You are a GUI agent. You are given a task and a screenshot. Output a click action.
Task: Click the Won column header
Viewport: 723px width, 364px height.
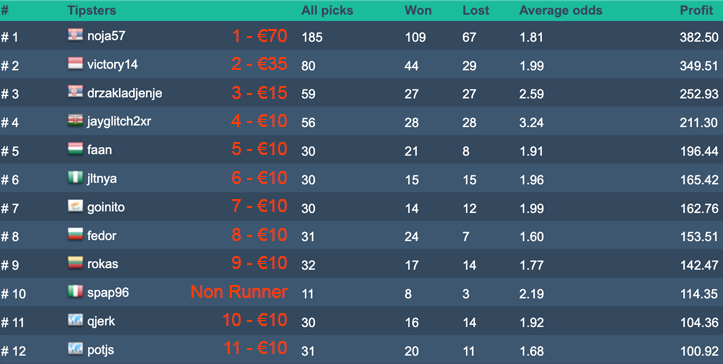click(x=418, y=10)
